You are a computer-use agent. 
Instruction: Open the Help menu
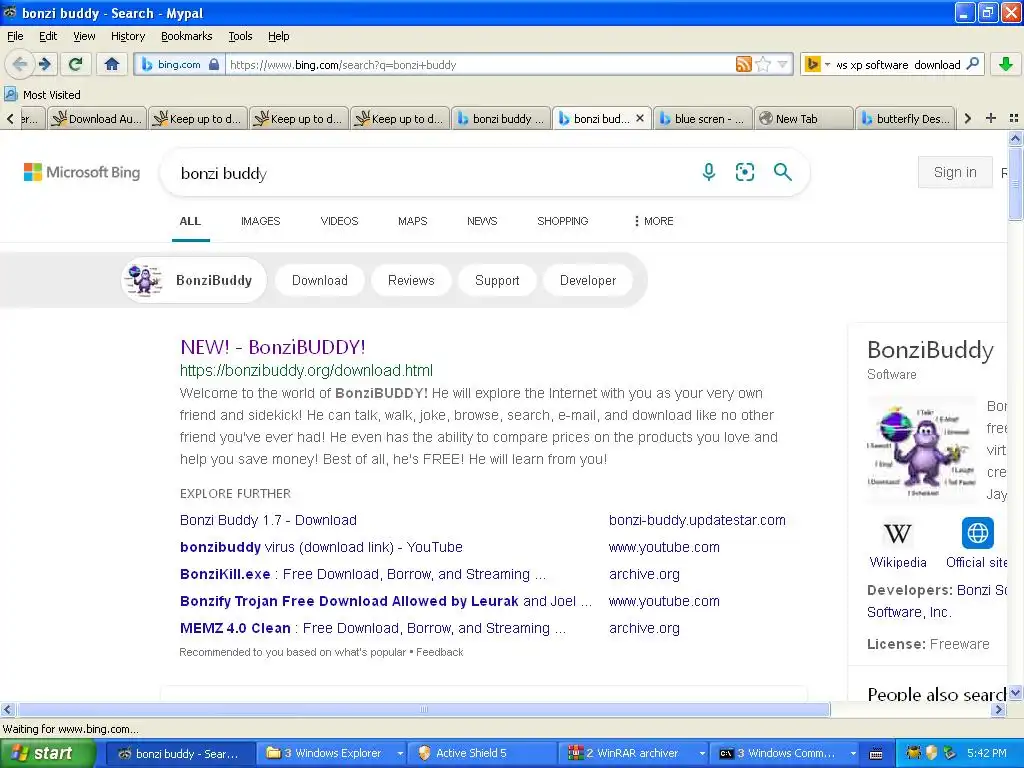coord(278,36)
